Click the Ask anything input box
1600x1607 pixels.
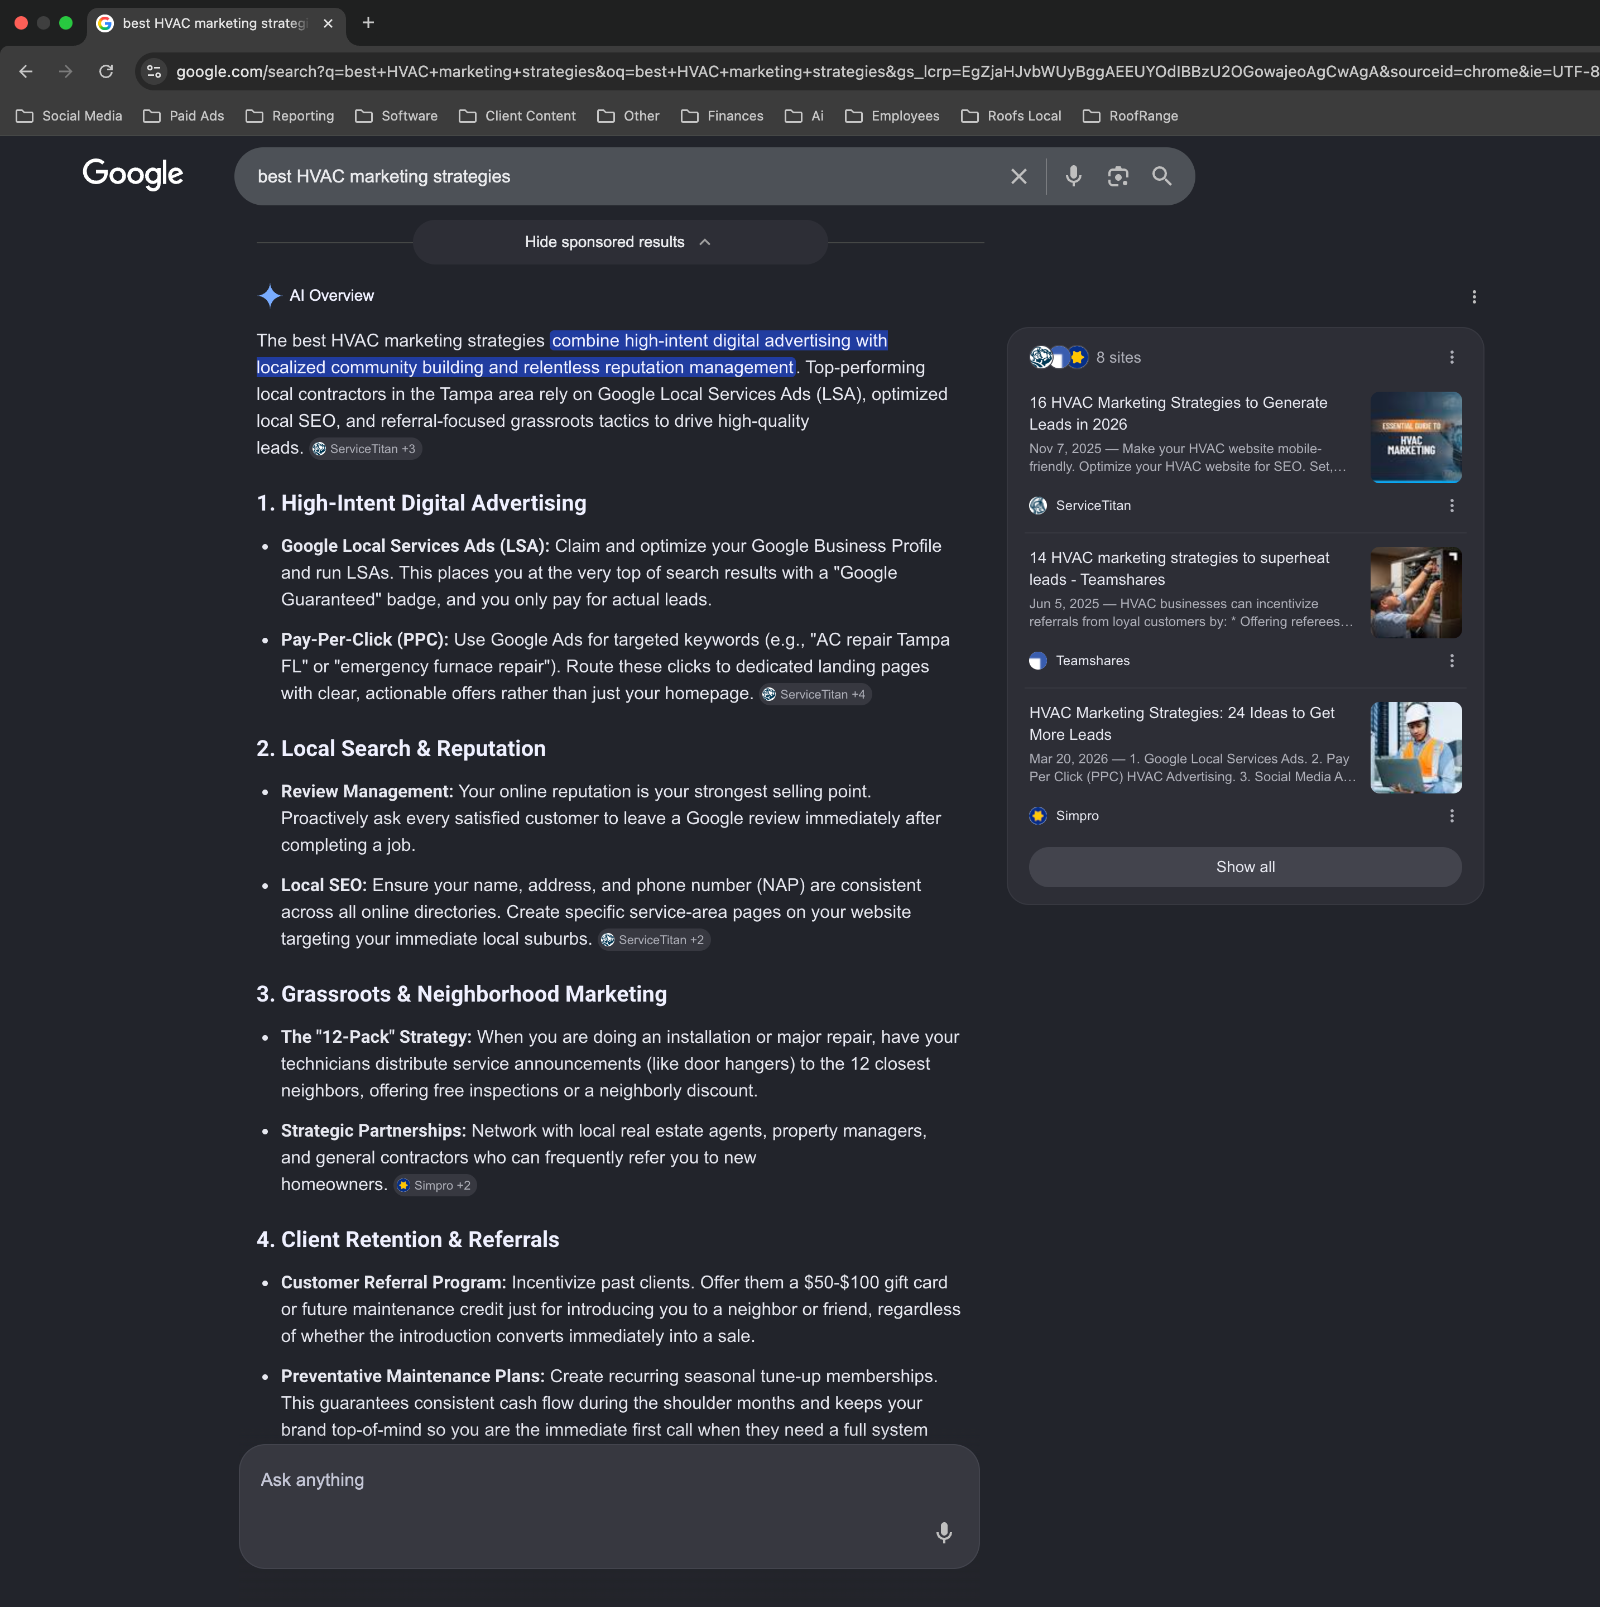click(x=609, y=1506)
